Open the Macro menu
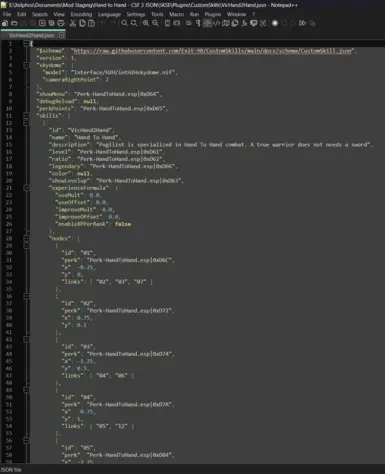The image size is (385, 474). coord(176,14)
